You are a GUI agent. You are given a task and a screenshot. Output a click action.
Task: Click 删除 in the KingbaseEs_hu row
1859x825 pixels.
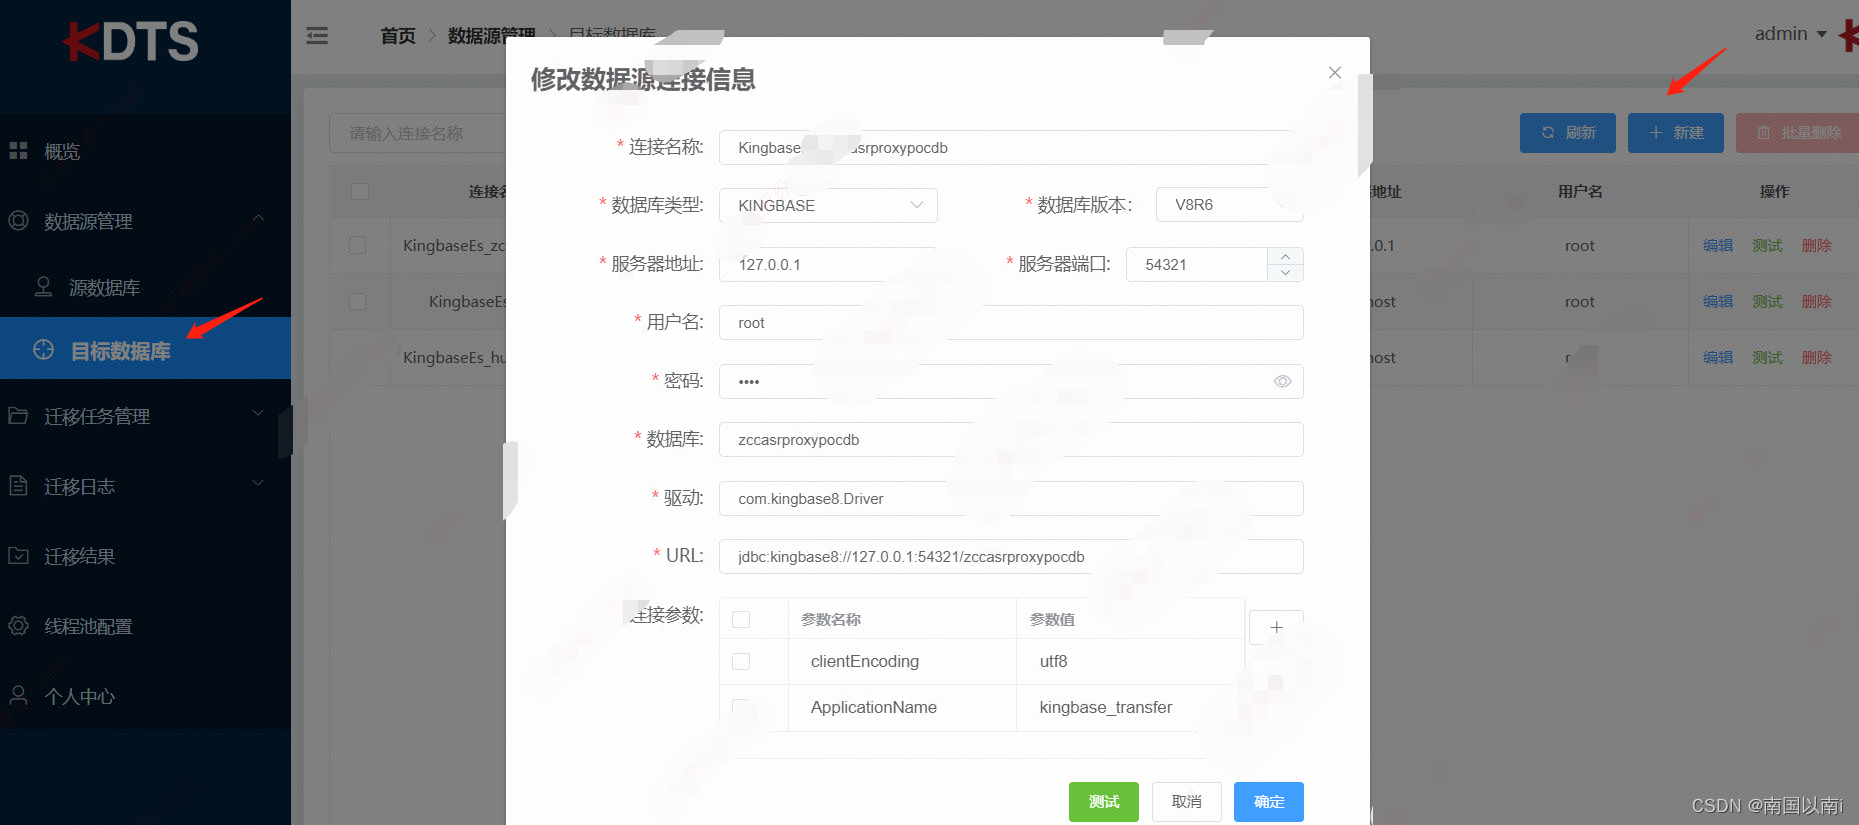click(x=1816, y=357)
